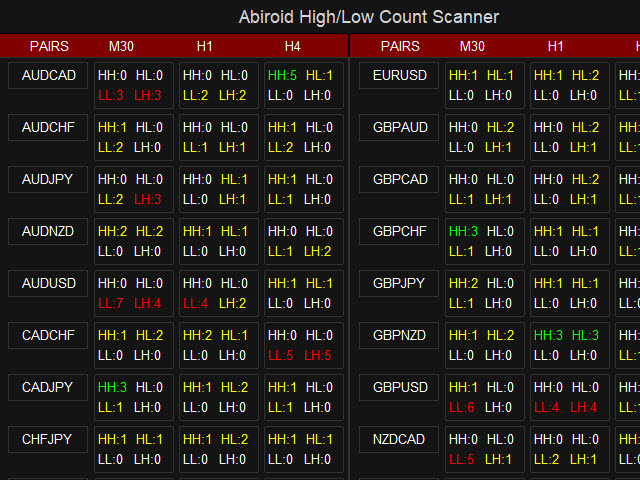Open the GBPCHF pair button
Screen dimensions: 640x480
399,231
